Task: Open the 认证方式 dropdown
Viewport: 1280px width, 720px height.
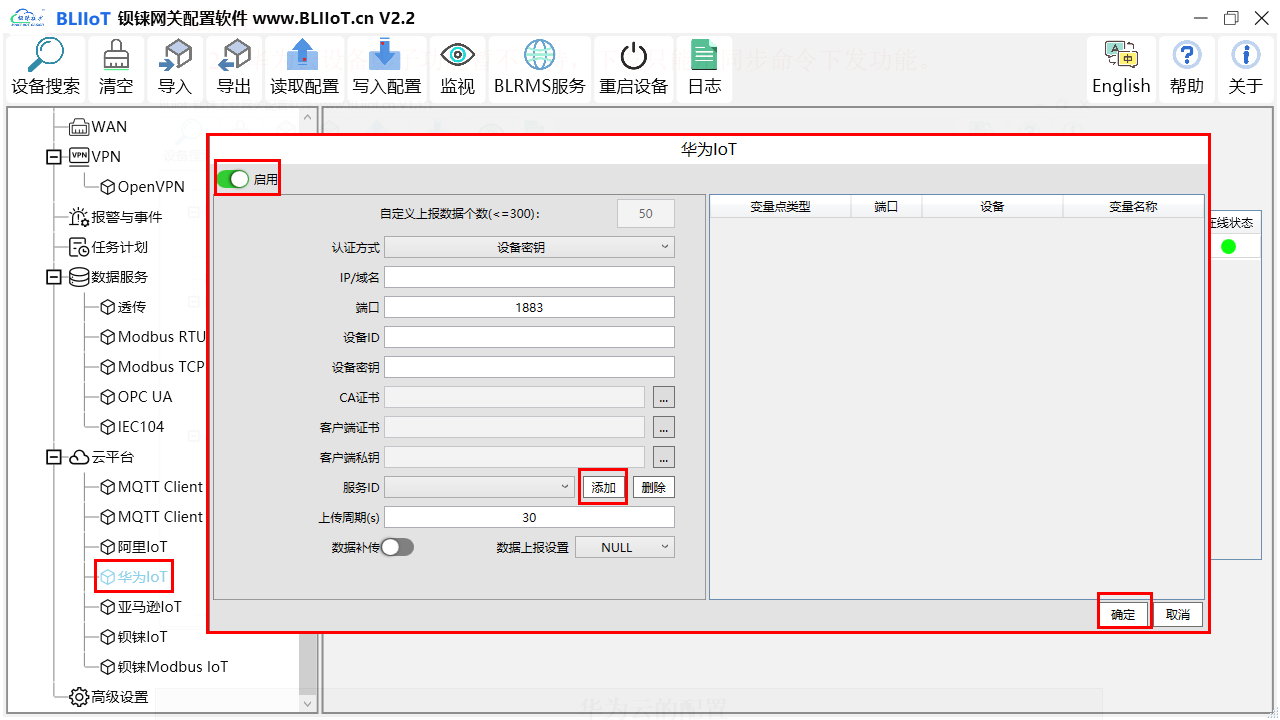Action: tap(529, 247)
